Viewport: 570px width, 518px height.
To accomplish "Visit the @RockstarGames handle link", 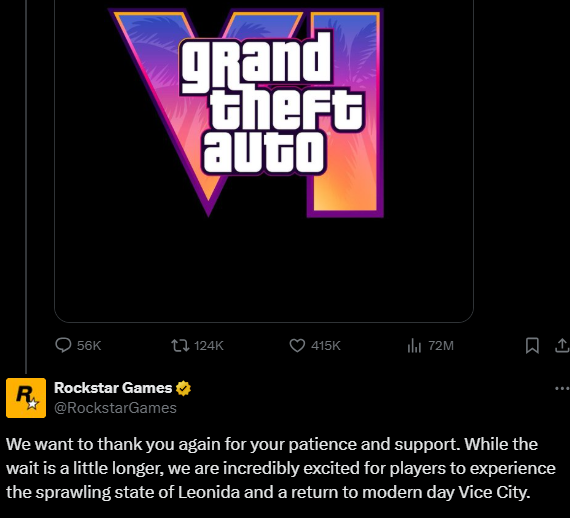I will pyautogui.click(x=115, y=408).
